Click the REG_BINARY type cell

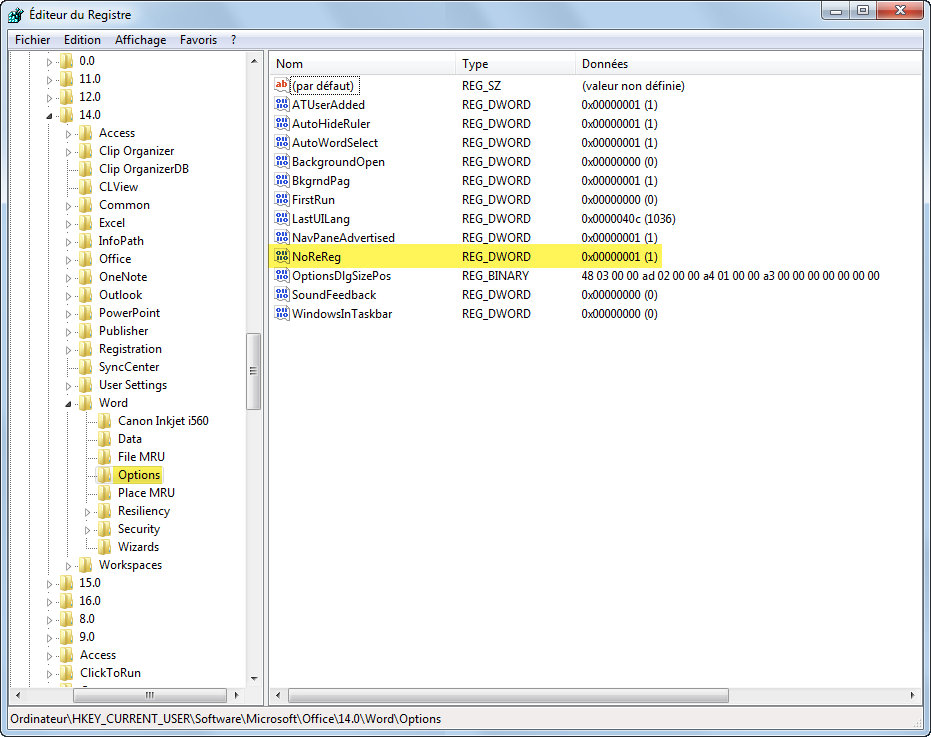495,276
